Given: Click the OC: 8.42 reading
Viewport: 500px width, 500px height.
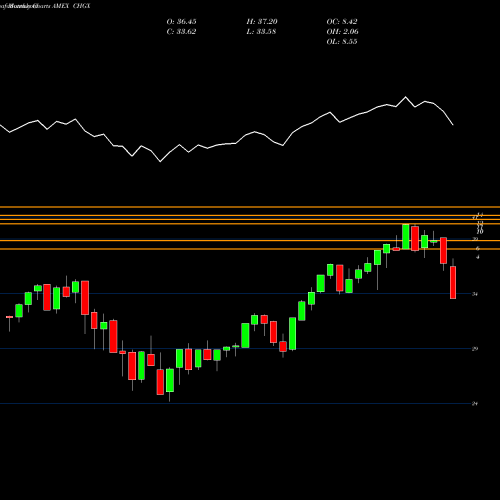Looking at the screenshot, I should point(342,22).
